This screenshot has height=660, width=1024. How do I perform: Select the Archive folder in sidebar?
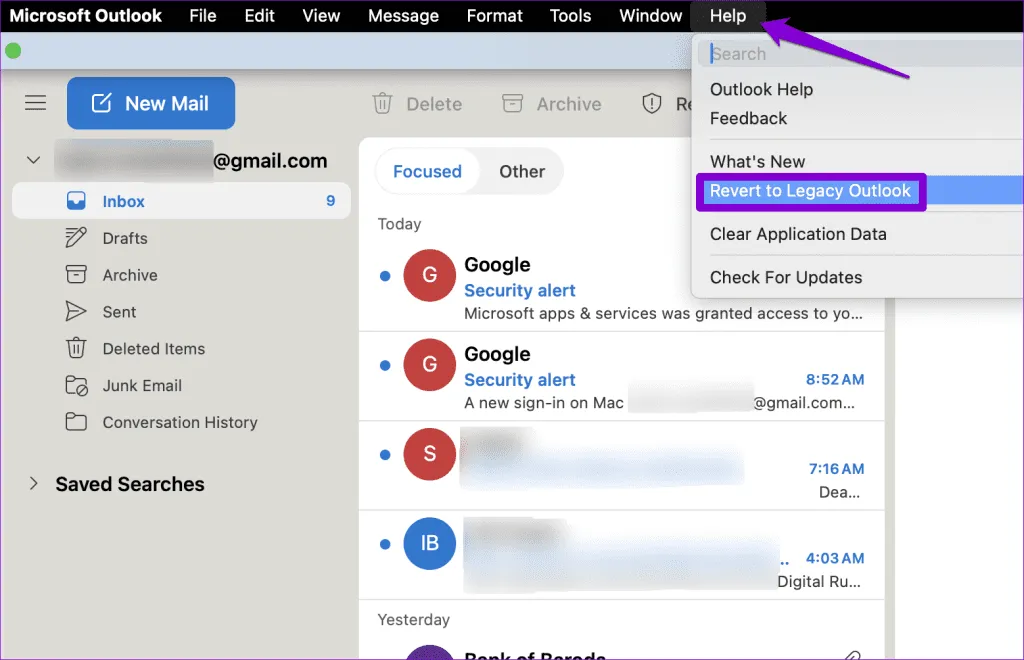[129, 275]
